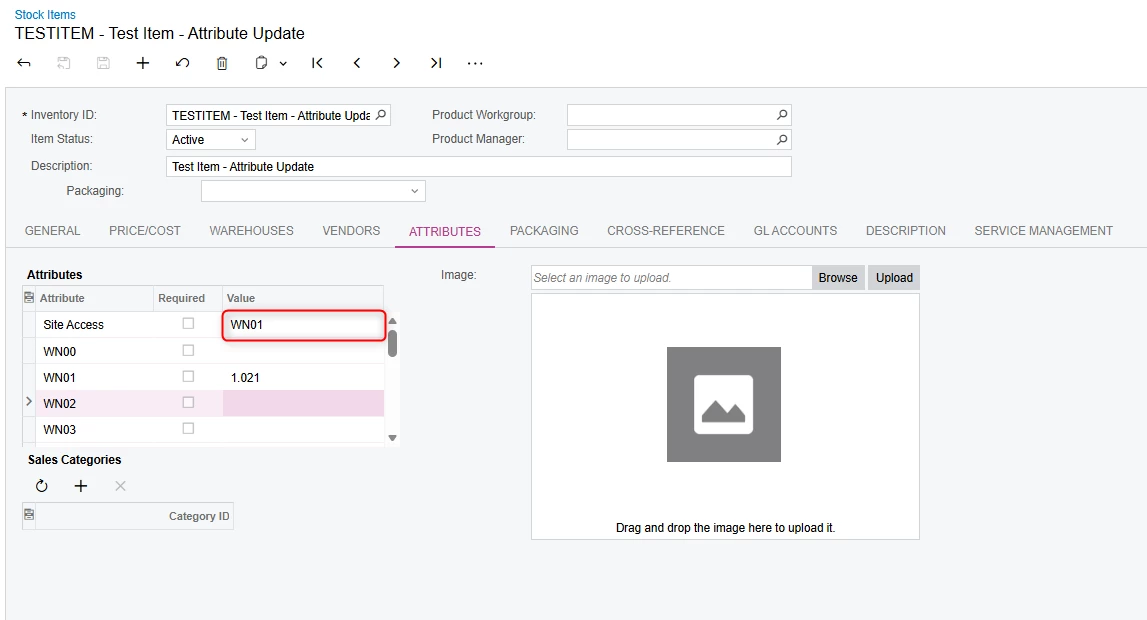Open the Packaging tab
1147x620 pixels.
tap(544, 230)
